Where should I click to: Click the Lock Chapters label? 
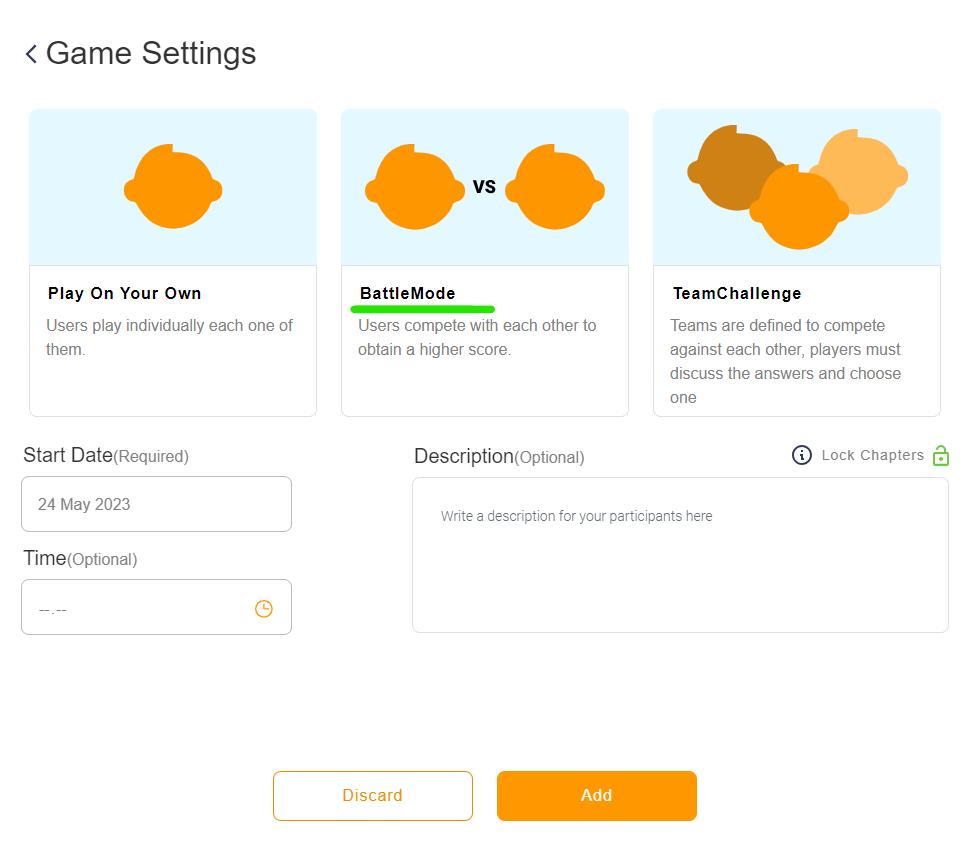click(872, 455)
